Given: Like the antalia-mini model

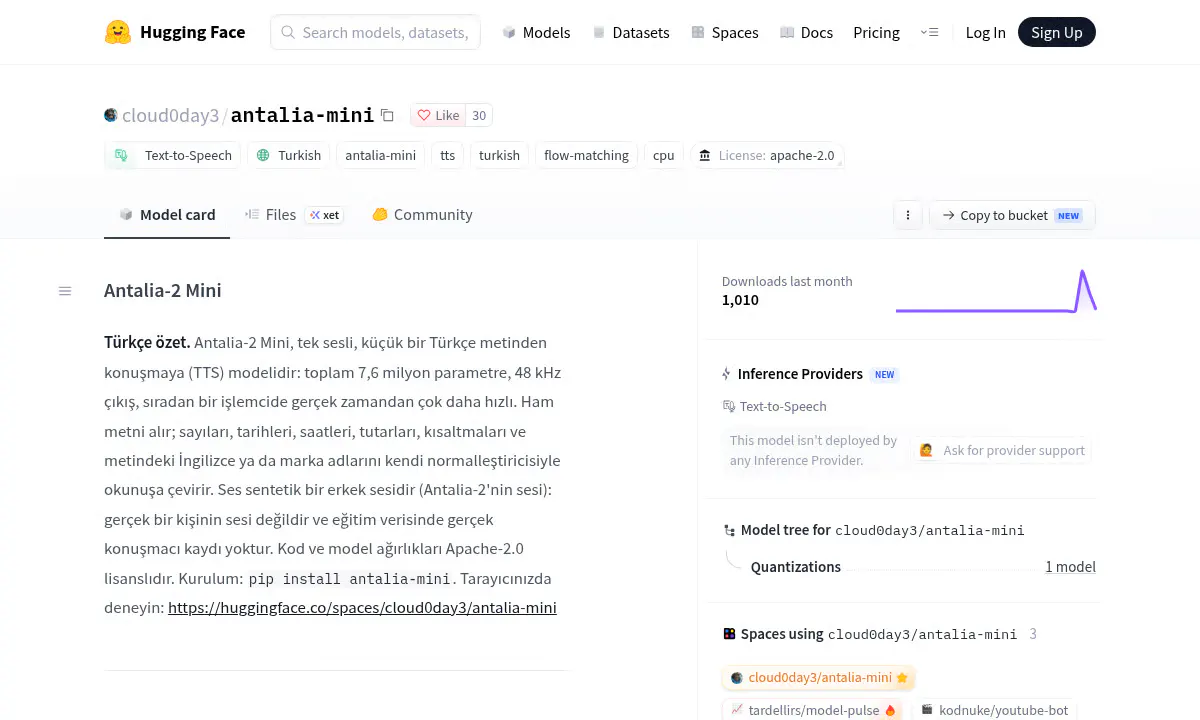Looking at the screenshot, I should click(x=438, y=115).
